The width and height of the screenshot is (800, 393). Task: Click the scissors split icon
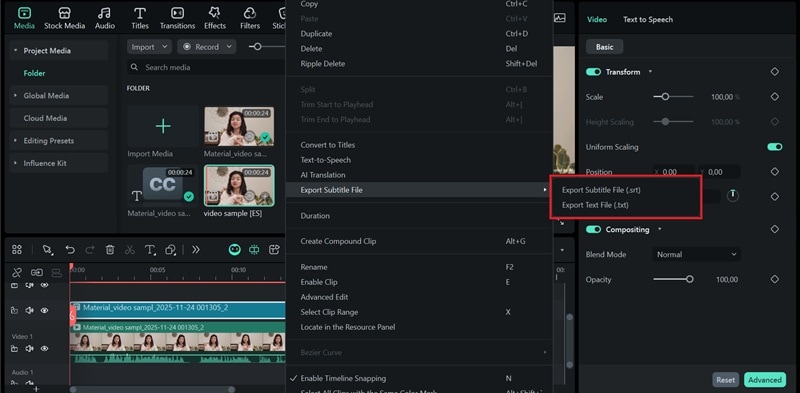(x=130, y=249)
